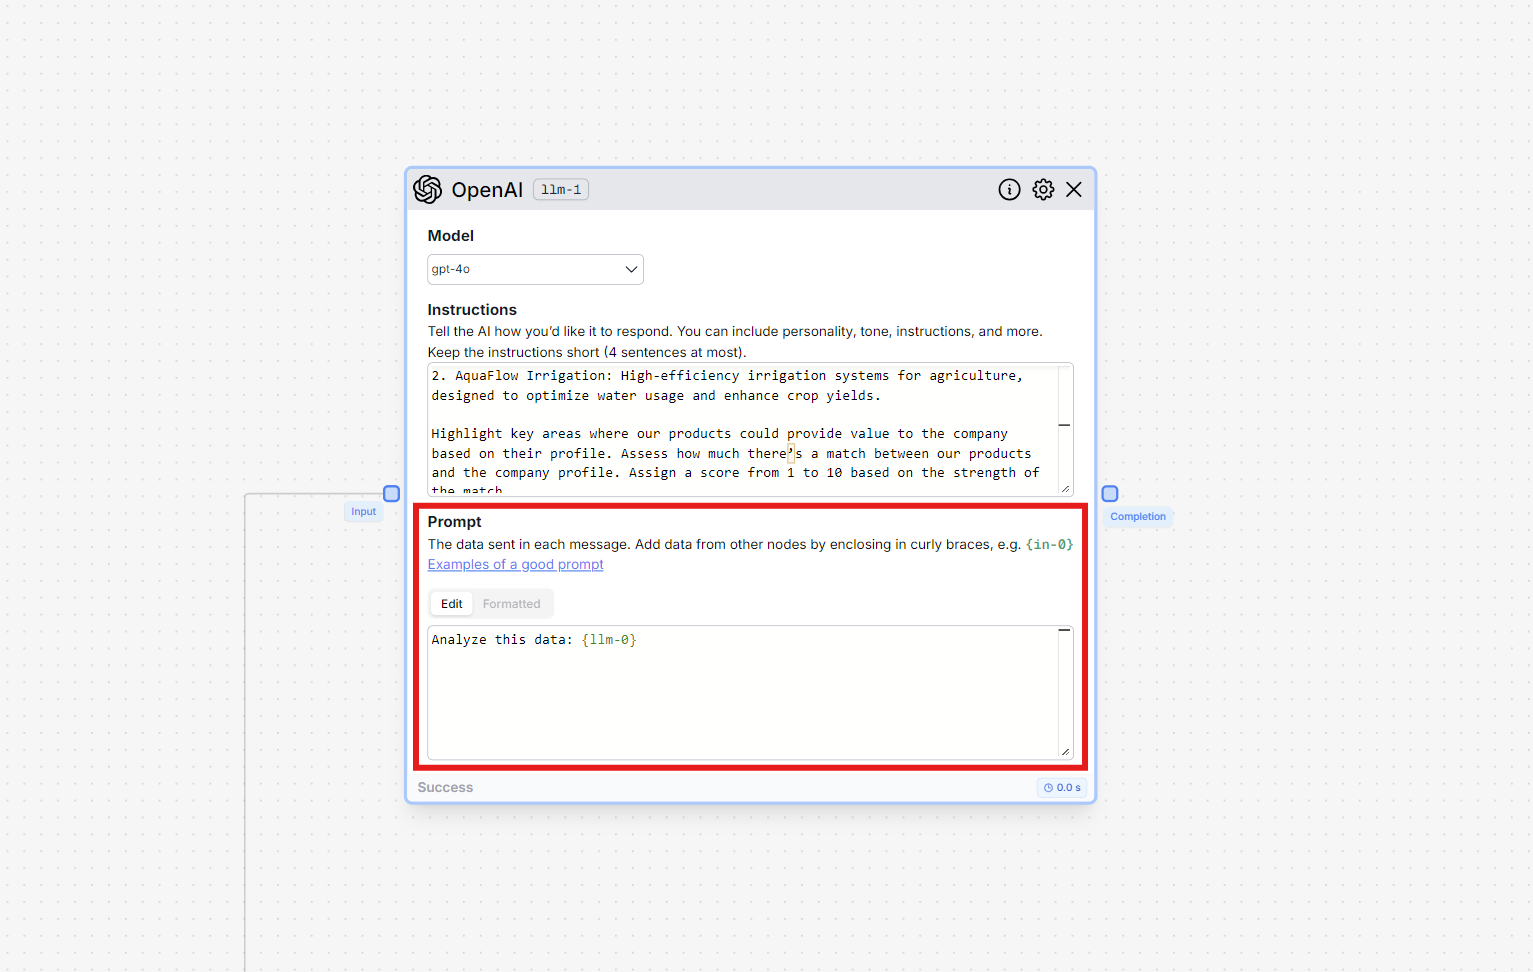Viewport: 1533px width, 972px height.
Task: Click the {in-0} example variable
Action: (1049, 545)
